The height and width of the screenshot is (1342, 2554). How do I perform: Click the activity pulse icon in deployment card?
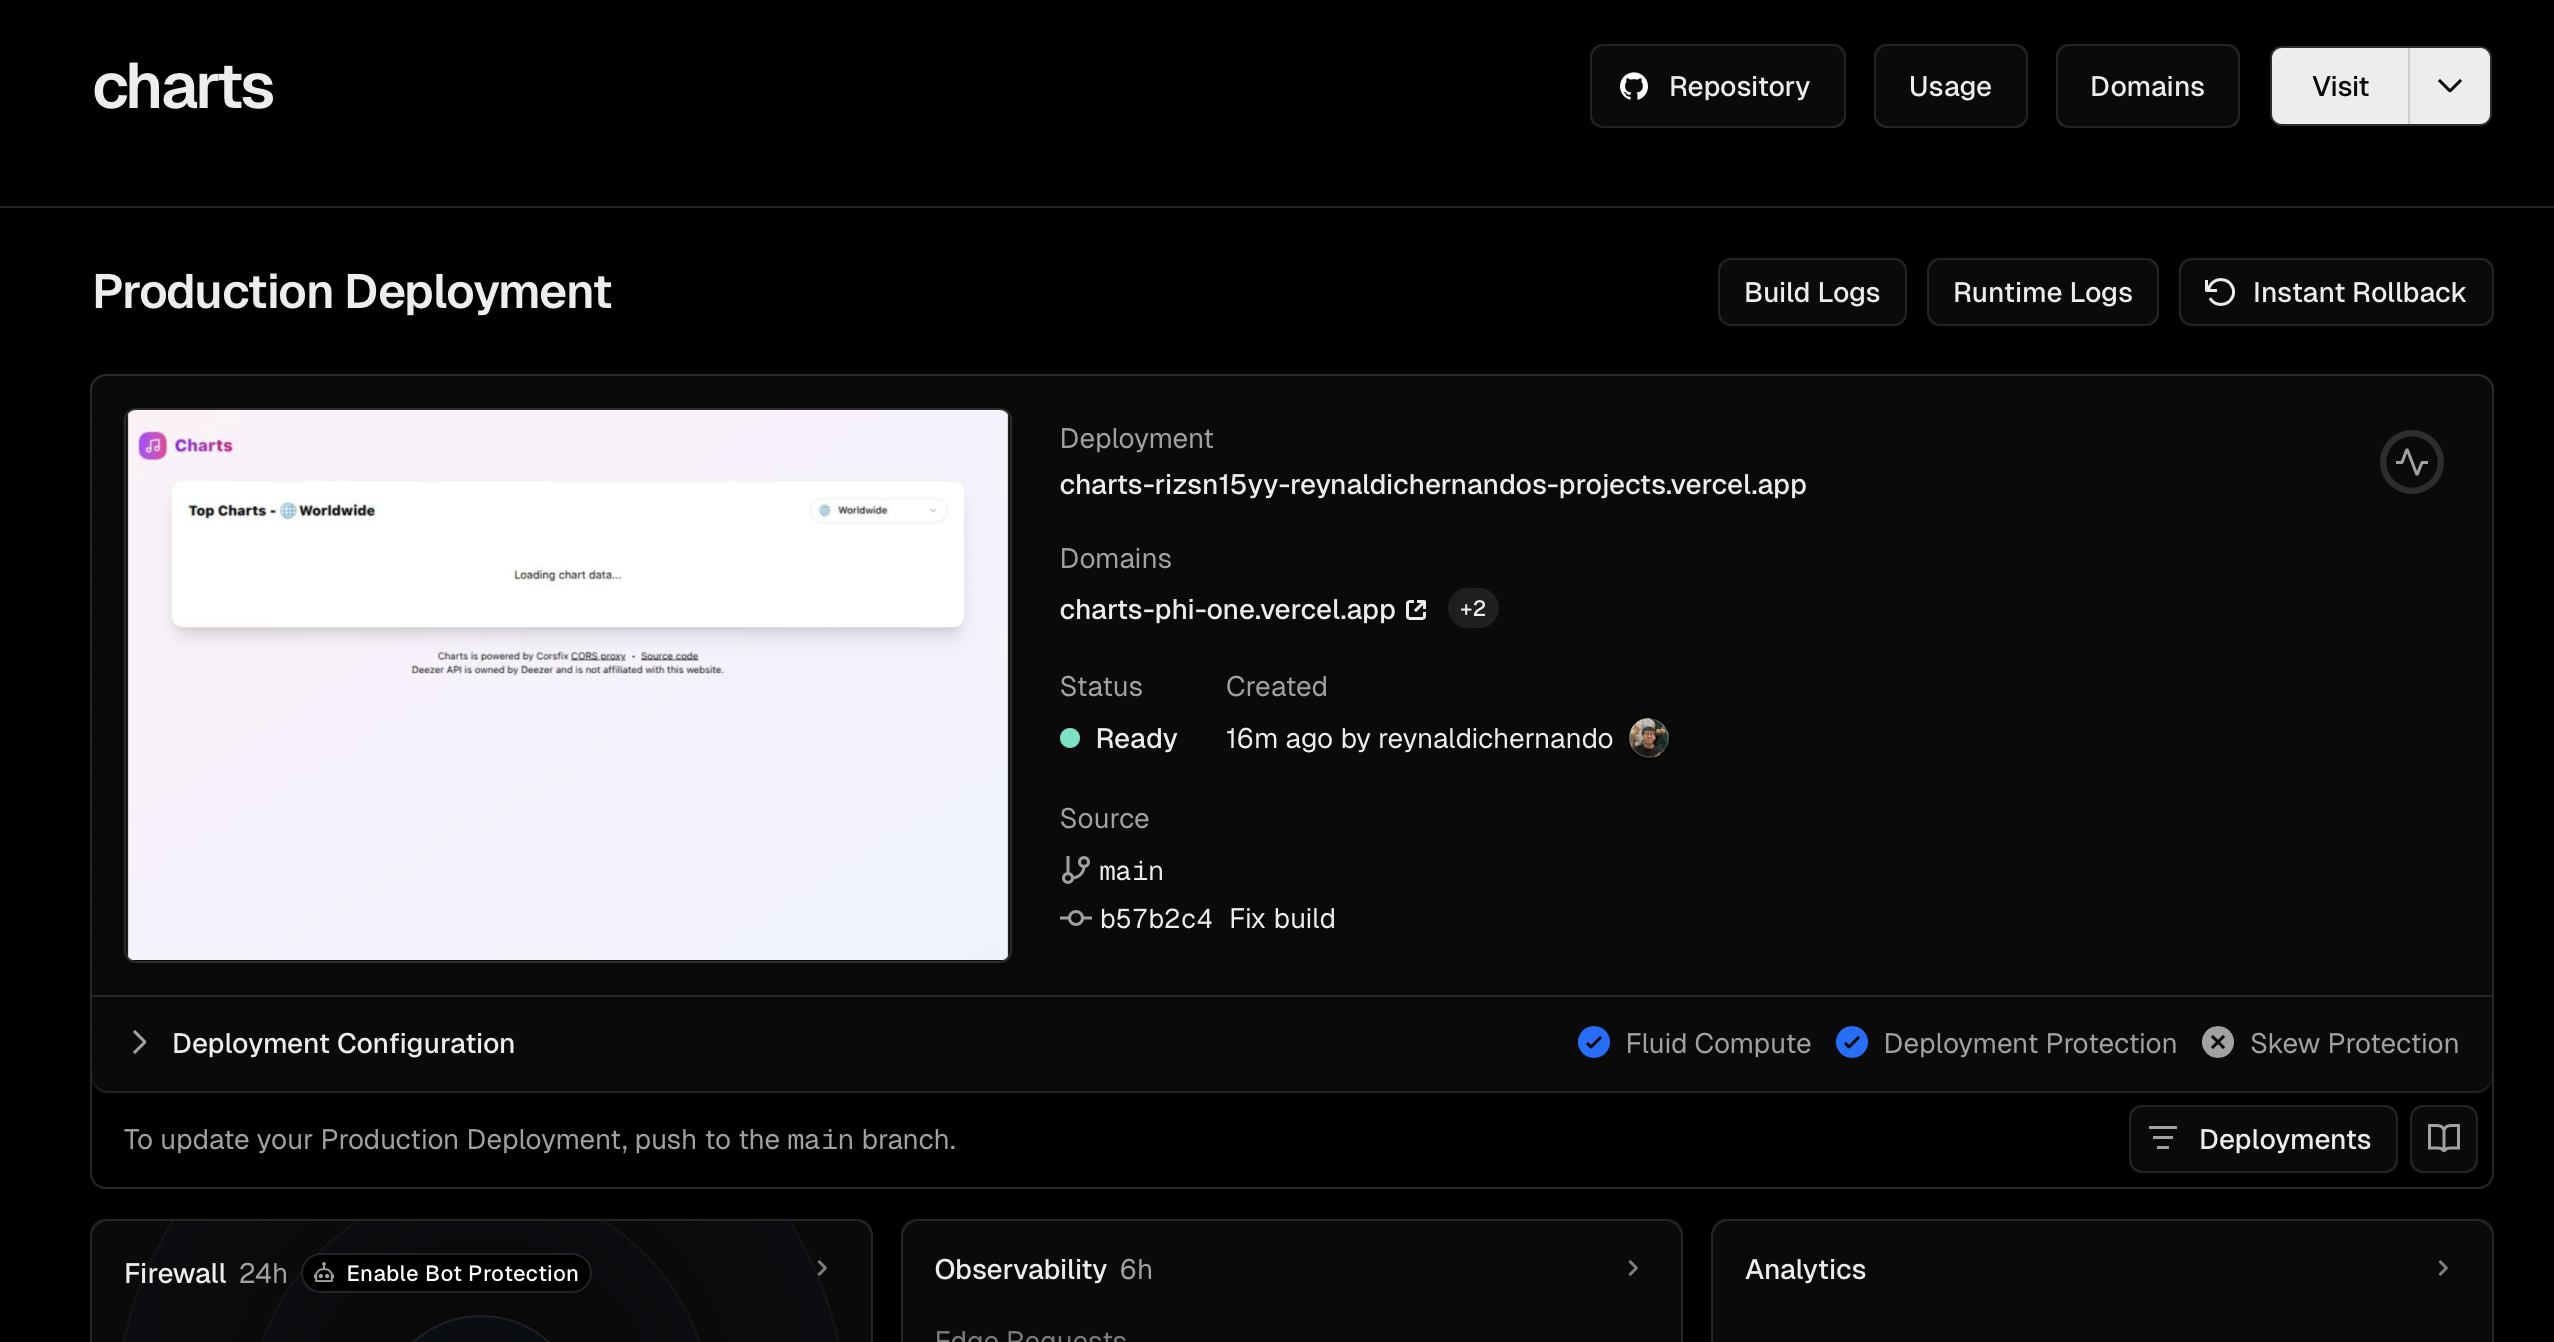point(2411,462)
